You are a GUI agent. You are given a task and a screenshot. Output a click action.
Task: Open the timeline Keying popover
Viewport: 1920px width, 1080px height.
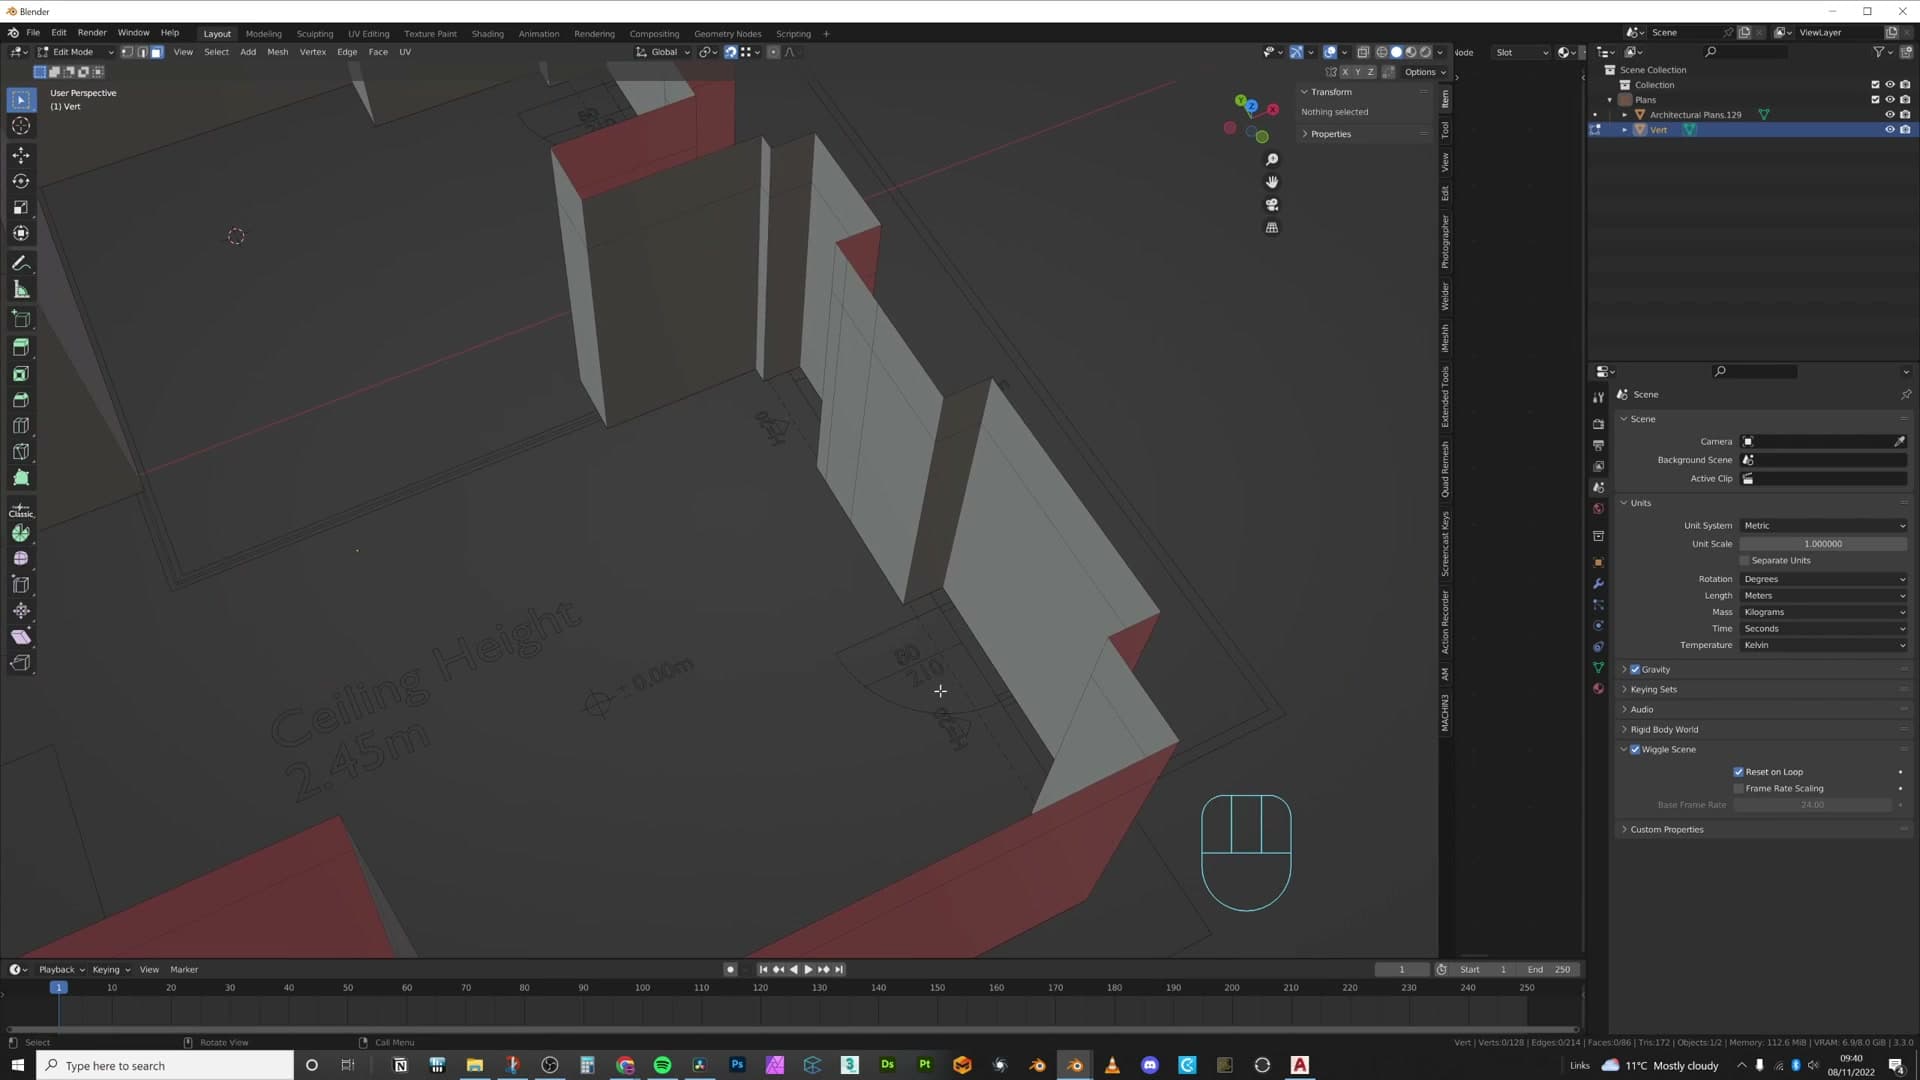111,970
